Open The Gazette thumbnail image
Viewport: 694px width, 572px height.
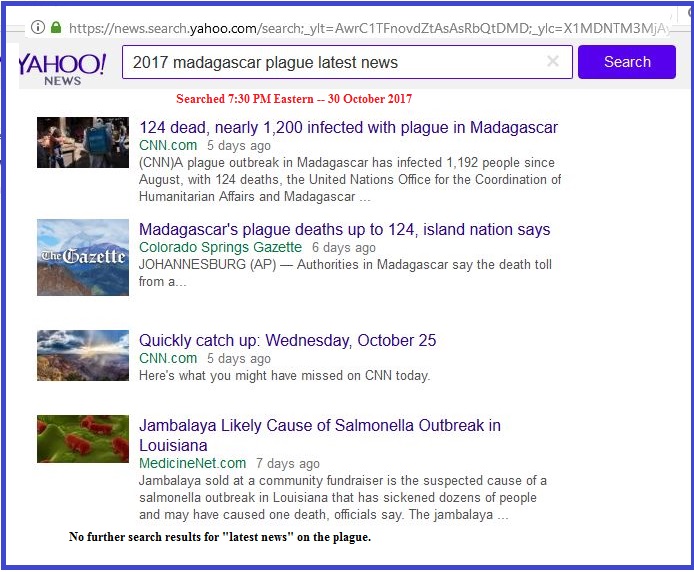(83, 257)
